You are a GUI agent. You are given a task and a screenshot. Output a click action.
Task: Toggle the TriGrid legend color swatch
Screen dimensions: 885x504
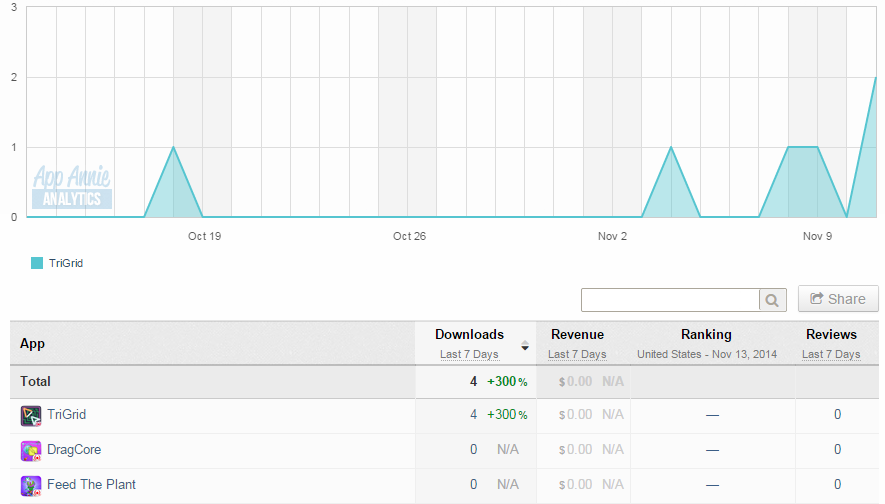click(x=37, y=263)
